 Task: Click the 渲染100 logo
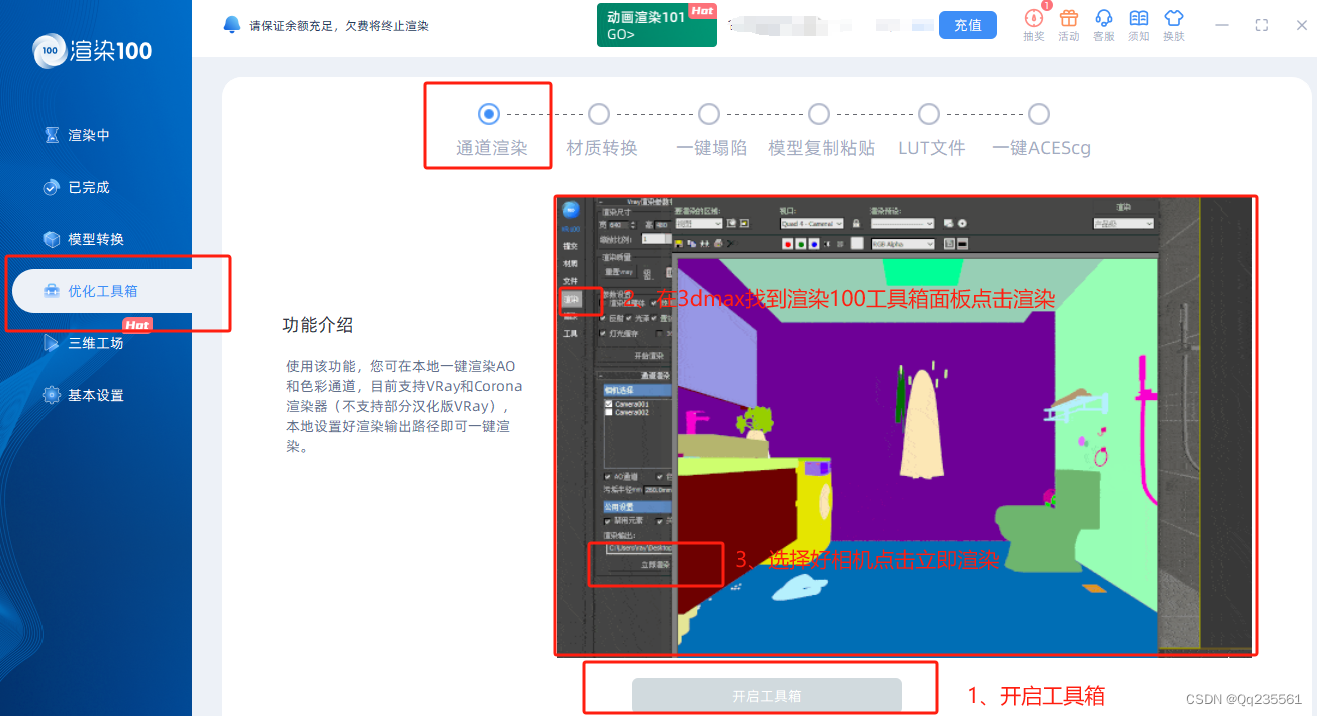point(92,49)
